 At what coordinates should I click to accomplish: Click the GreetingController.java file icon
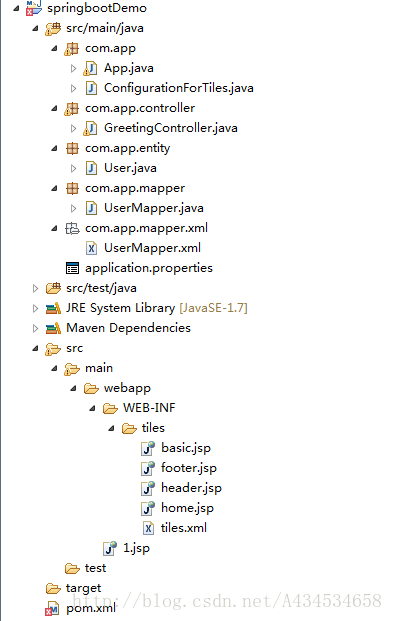point(91,128)
